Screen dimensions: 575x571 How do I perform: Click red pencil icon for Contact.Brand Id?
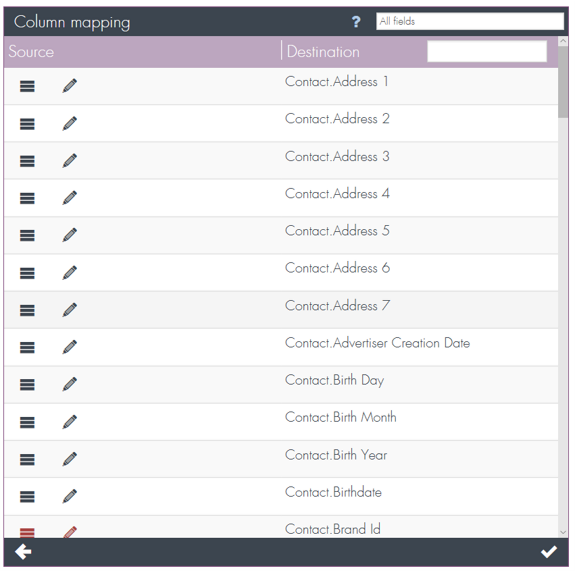click(70, 532)
